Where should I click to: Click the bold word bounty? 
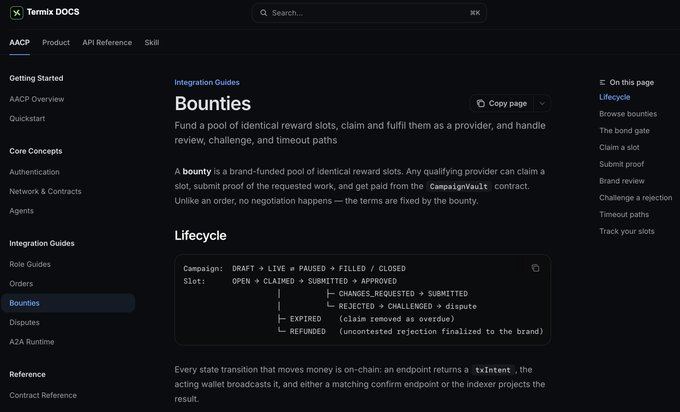coord(197,172)
